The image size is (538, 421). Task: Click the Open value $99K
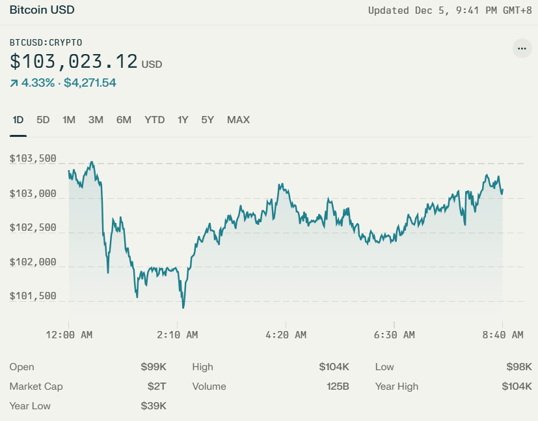pos(153,367)
